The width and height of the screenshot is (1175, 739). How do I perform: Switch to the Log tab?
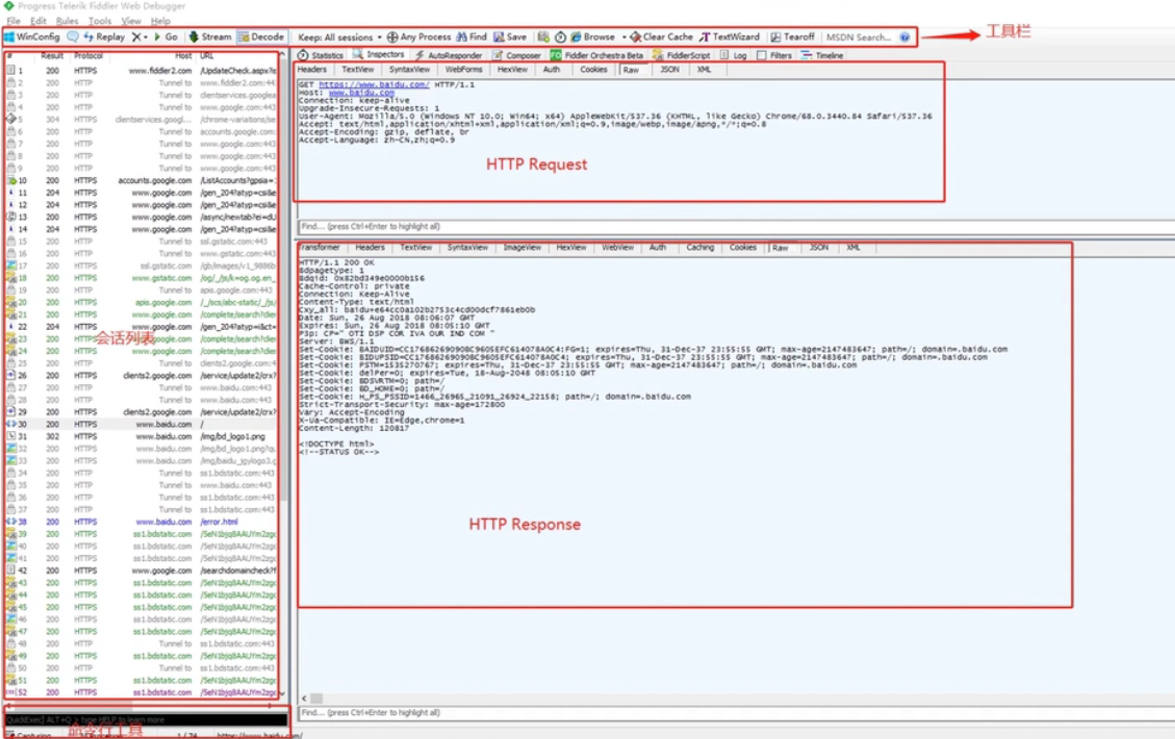click(734, 55)
